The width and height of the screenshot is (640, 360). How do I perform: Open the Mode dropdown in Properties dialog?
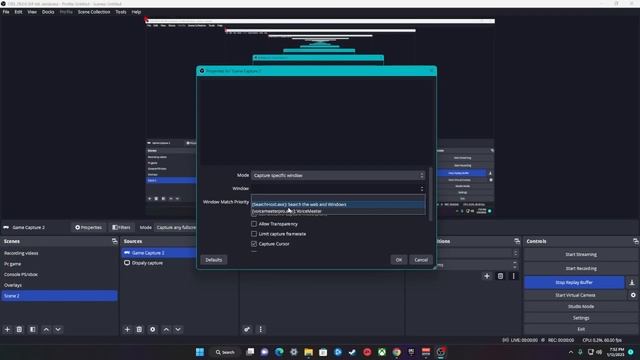(x=338, y=176)
